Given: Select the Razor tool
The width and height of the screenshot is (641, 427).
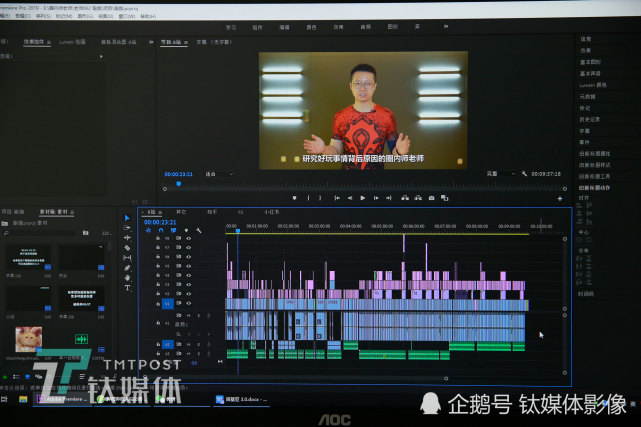Looking at the screenshot, I should [x=127, y=248].
